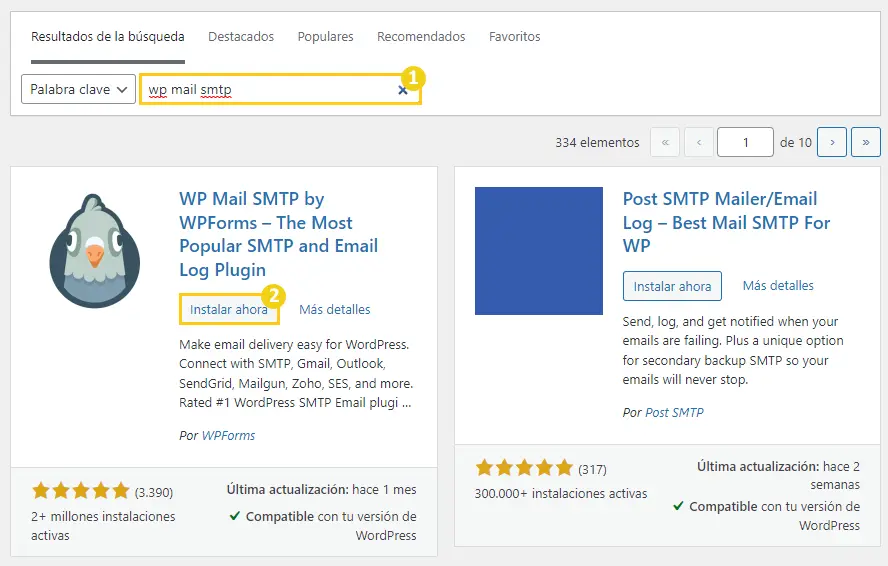888x566 pixels.
Task: Switch to the Destacados tab
Action: tap(241, 37)
